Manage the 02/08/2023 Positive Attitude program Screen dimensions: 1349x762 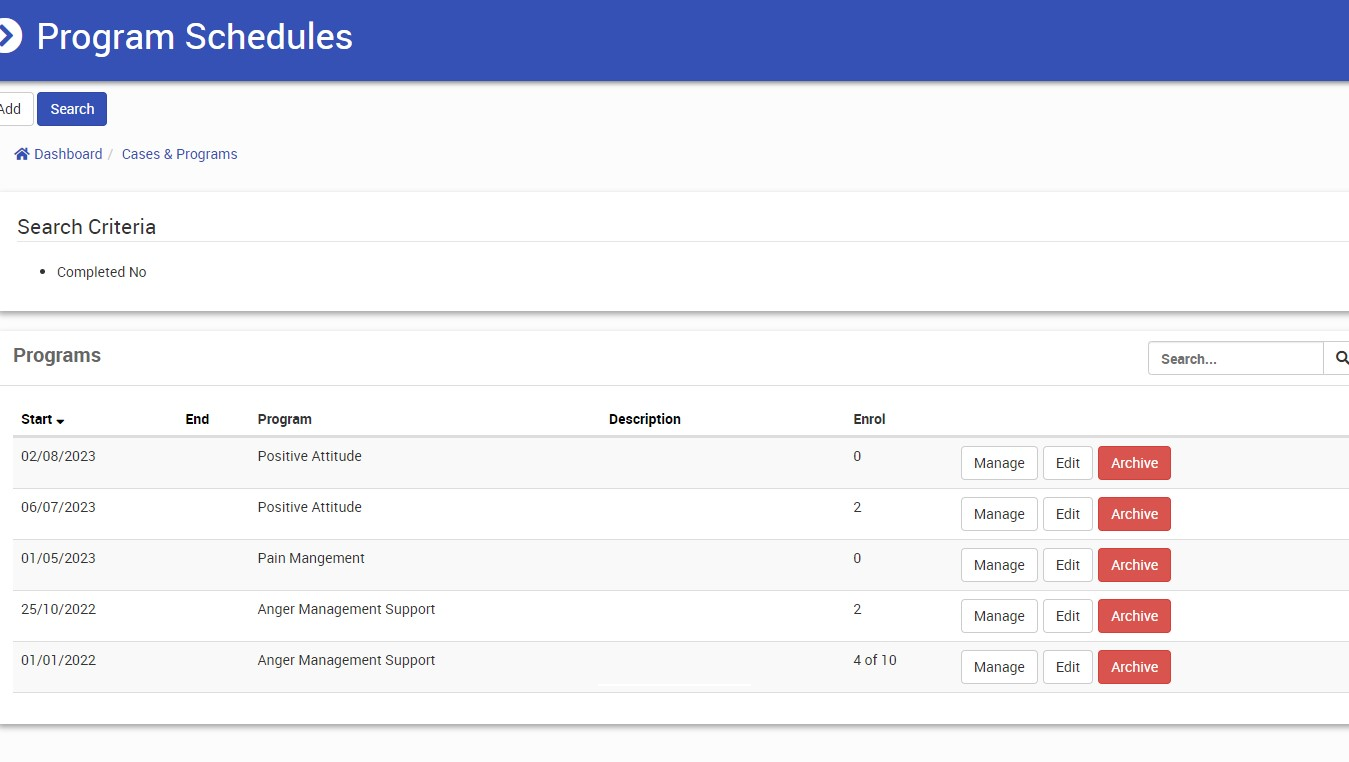[x=998, y=463]
